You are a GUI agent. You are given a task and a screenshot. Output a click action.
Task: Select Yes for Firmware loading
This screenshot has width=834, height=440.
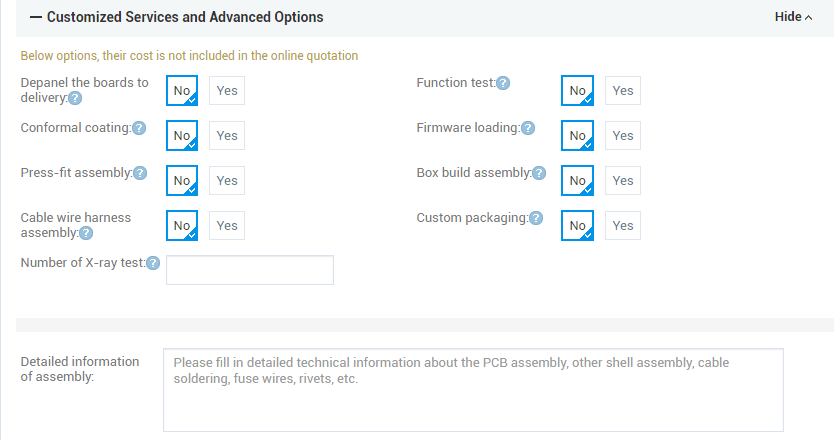click(x=623, y=136)
